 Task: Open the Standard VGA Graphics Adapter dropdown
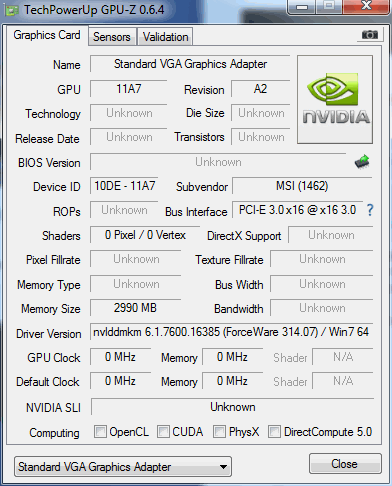(x=123, y=467)
